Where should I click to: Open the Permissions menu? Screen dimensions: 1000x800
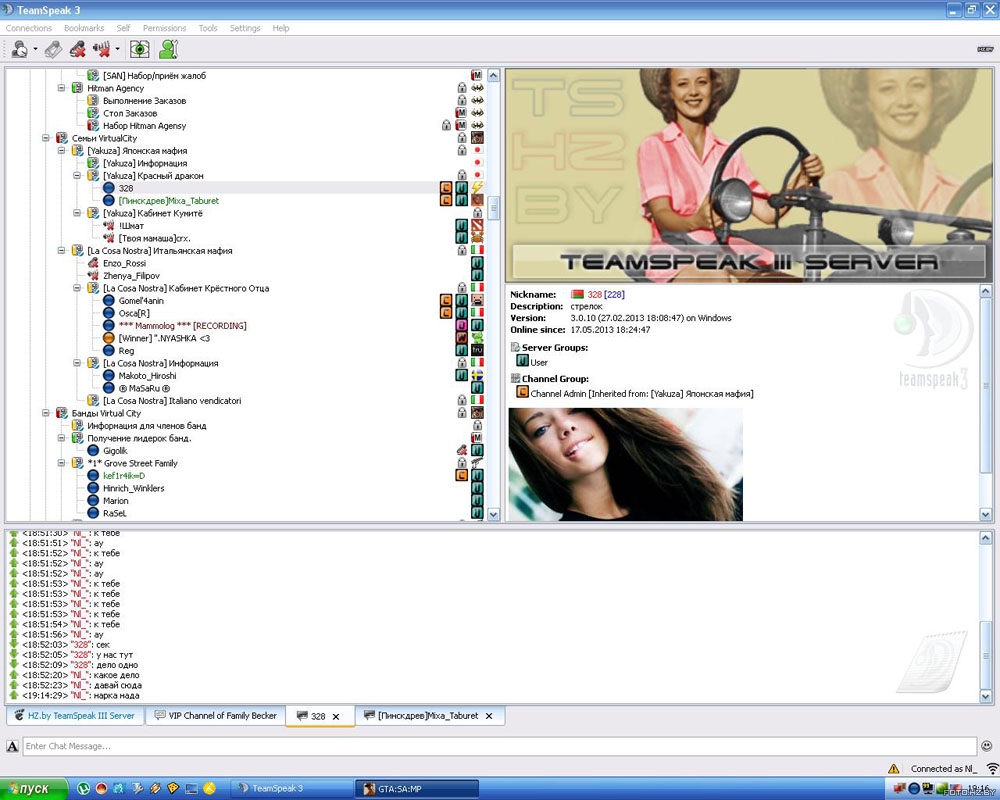coord(165,28)
